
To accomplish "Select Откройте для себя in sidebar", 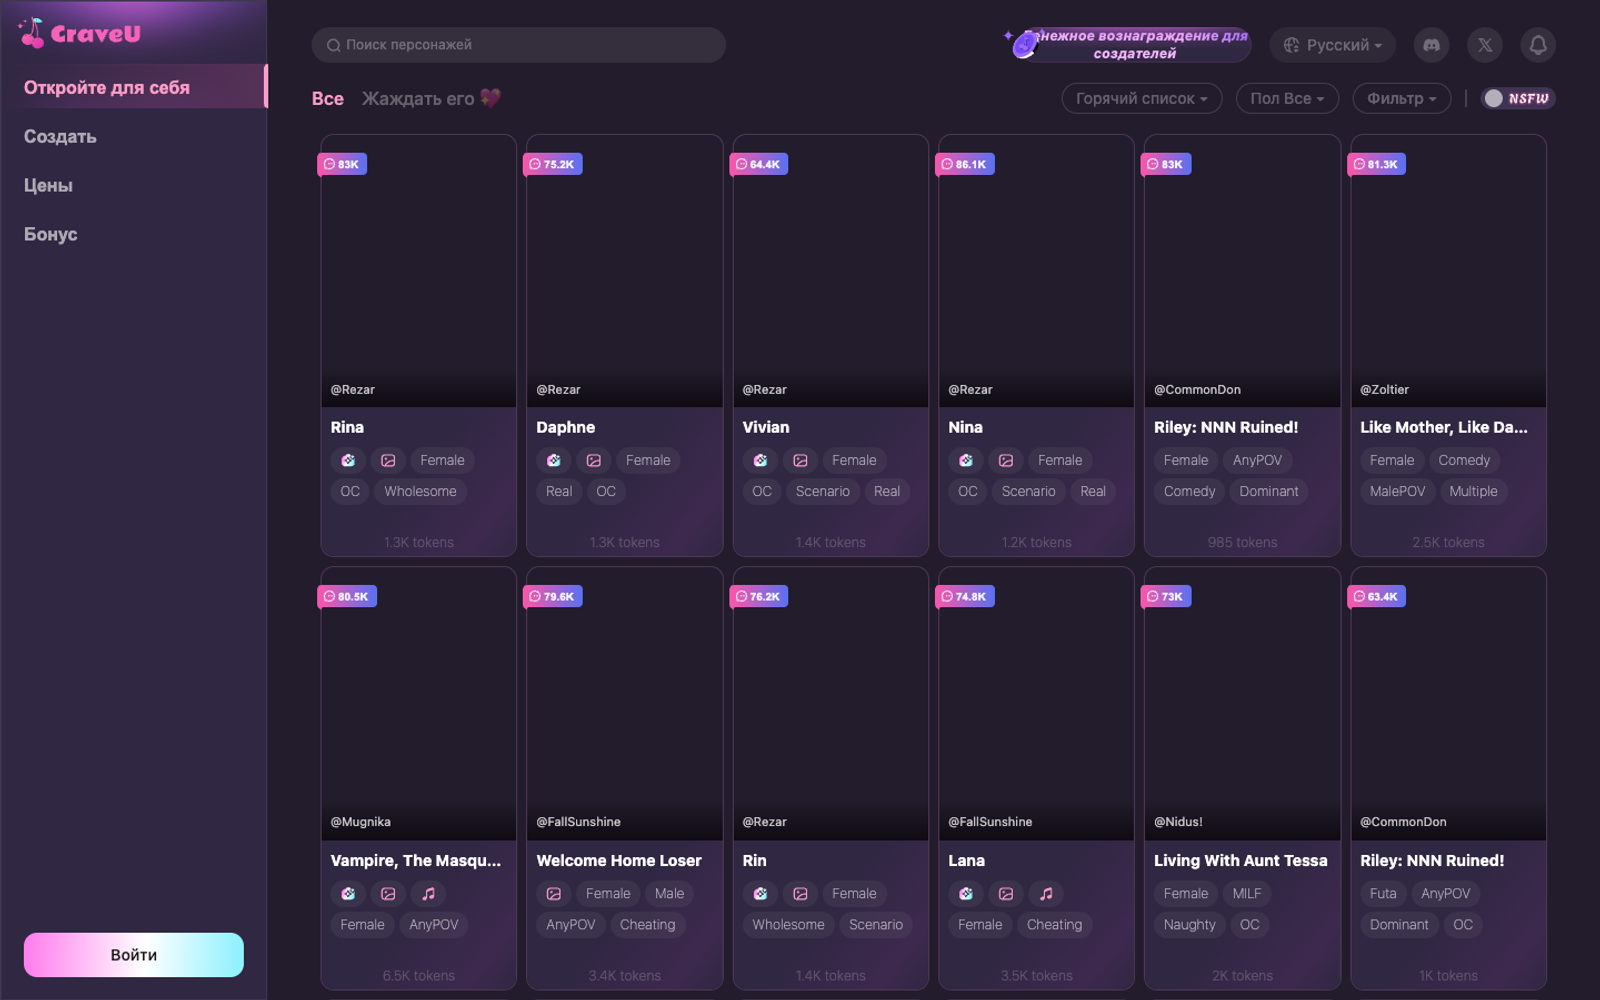I will click(x=134, y=87).
